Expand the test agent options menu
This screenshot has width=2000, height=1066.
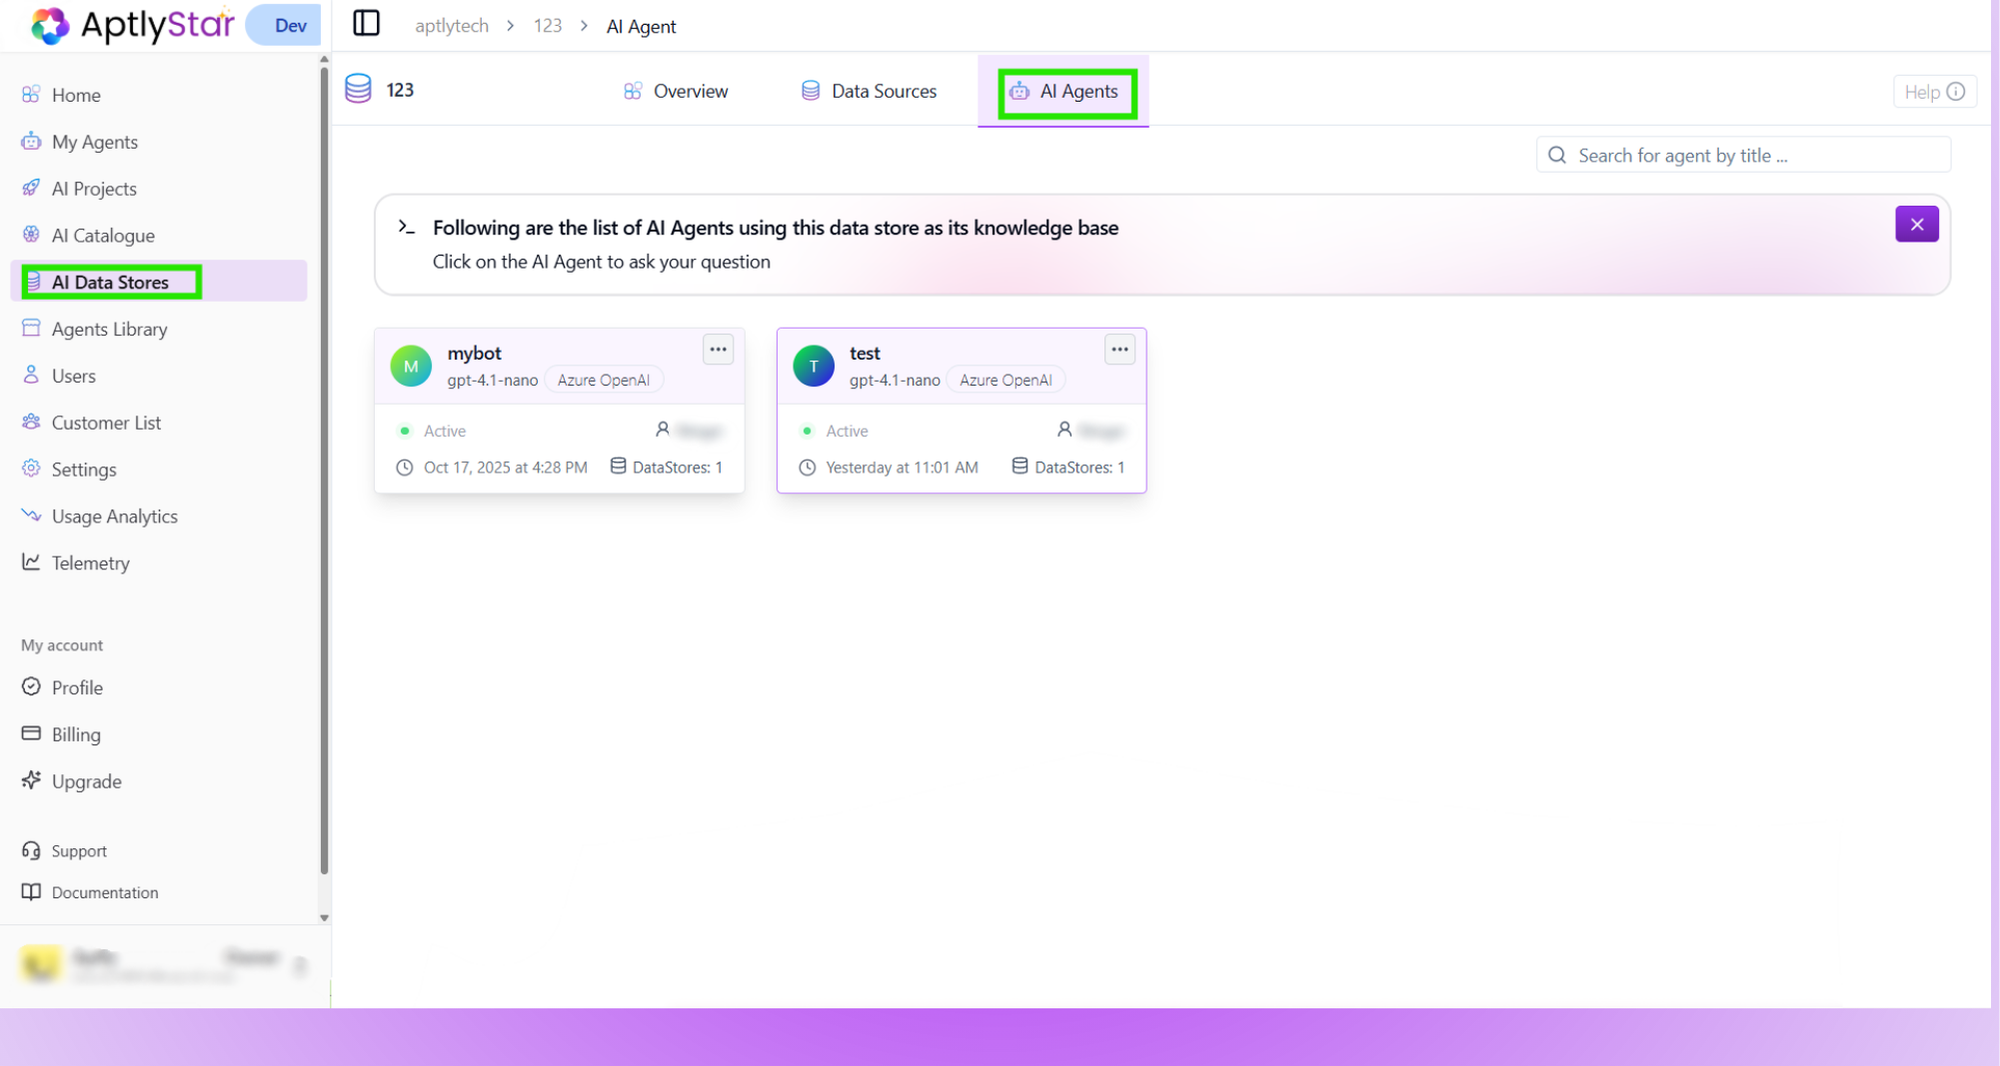tap(1120, 349)
